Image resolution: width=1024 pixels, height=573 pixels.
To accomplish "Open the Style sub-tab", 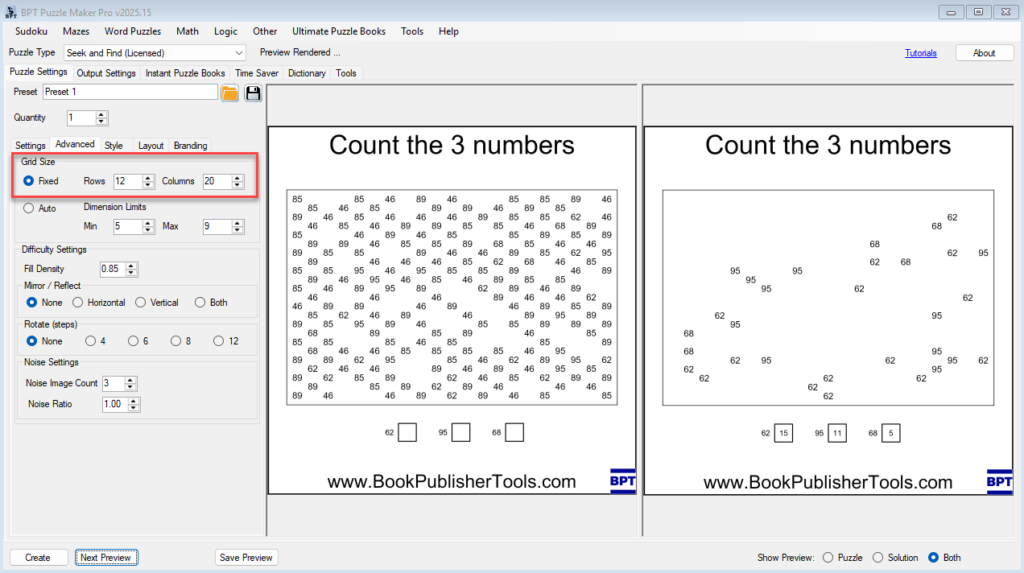I will (x=114, y=145).
